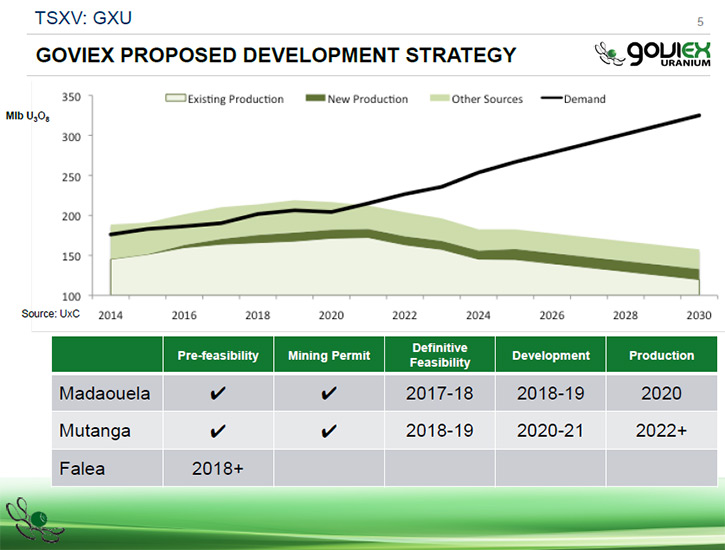Click the slide page number 5
The height and width of the screenshot is (550, 725).
[700, 22]
